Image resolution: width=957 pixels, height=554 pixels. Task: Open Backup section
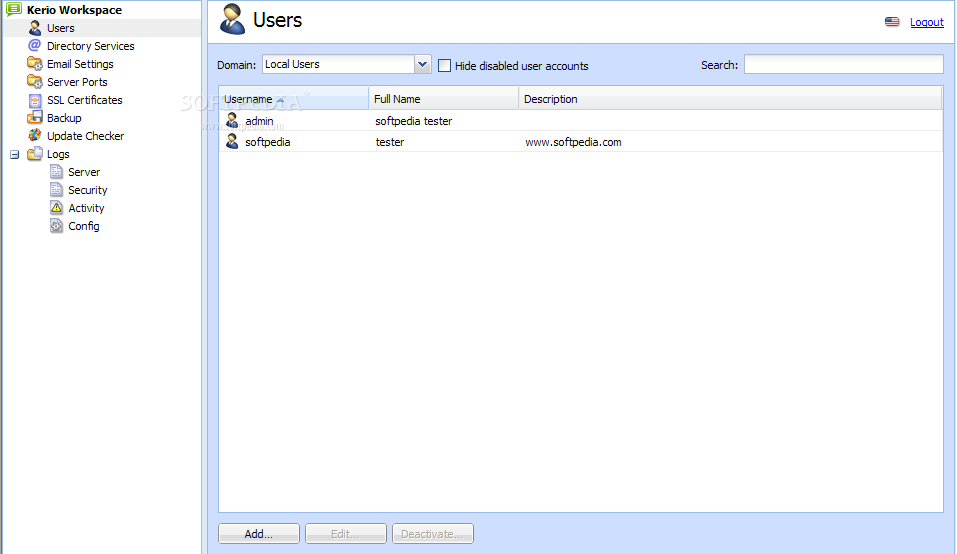pos(64,118)
